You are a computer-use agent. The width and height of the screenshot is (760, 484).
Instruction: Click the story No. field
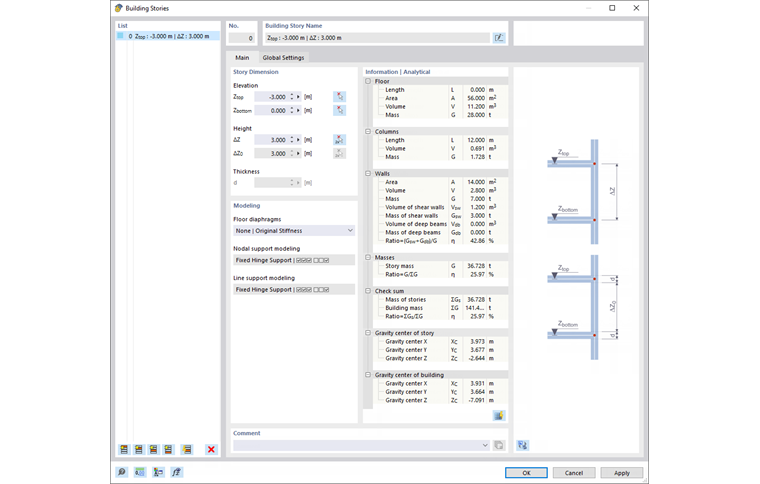241,38
